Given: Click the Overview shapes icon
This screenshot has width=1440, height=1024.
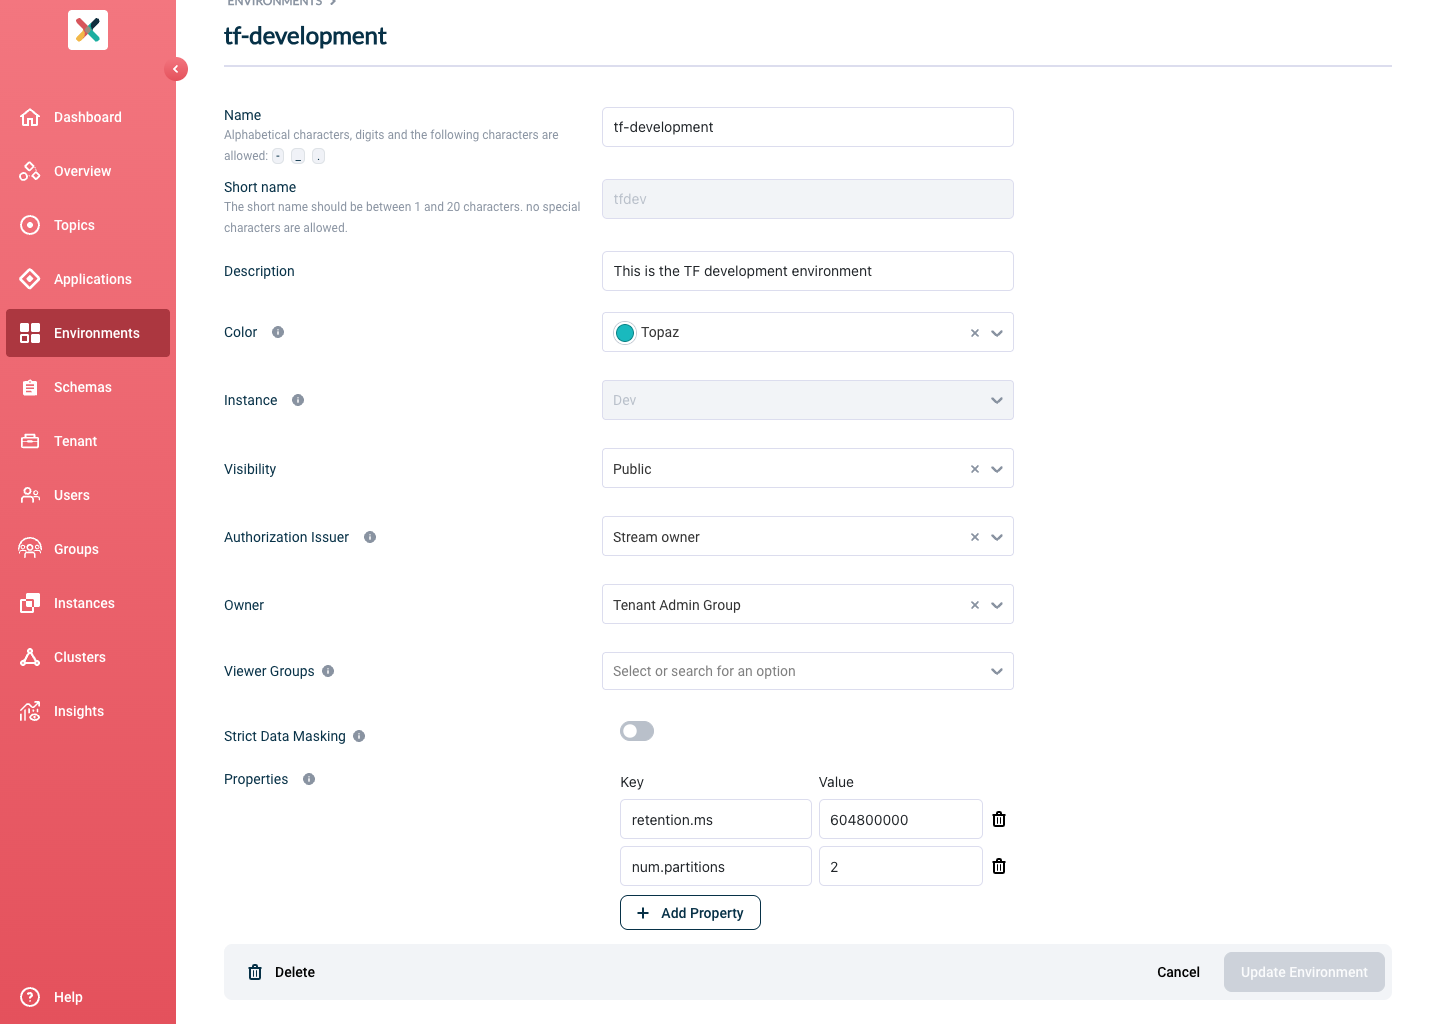Looking at the screenshot, I should point(30,171).
